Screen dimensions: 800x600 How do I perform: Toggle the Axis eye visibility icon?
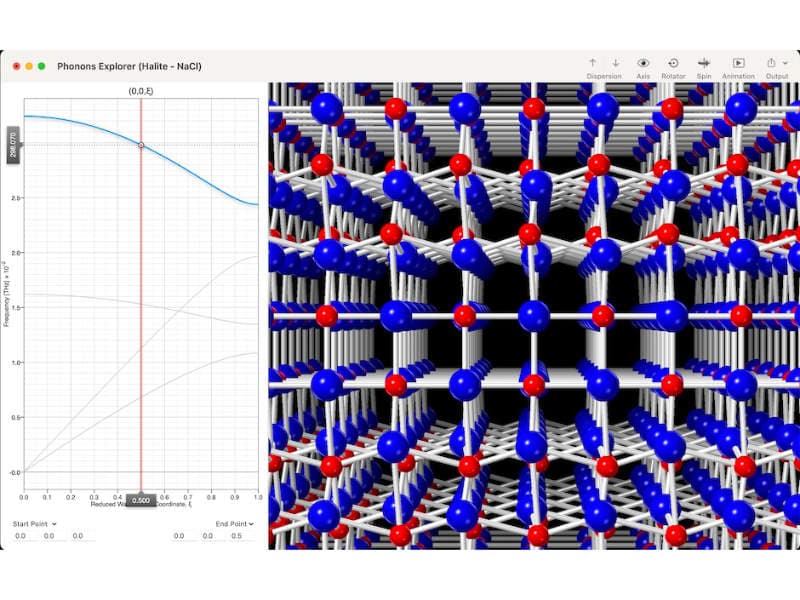pos(643,63)
